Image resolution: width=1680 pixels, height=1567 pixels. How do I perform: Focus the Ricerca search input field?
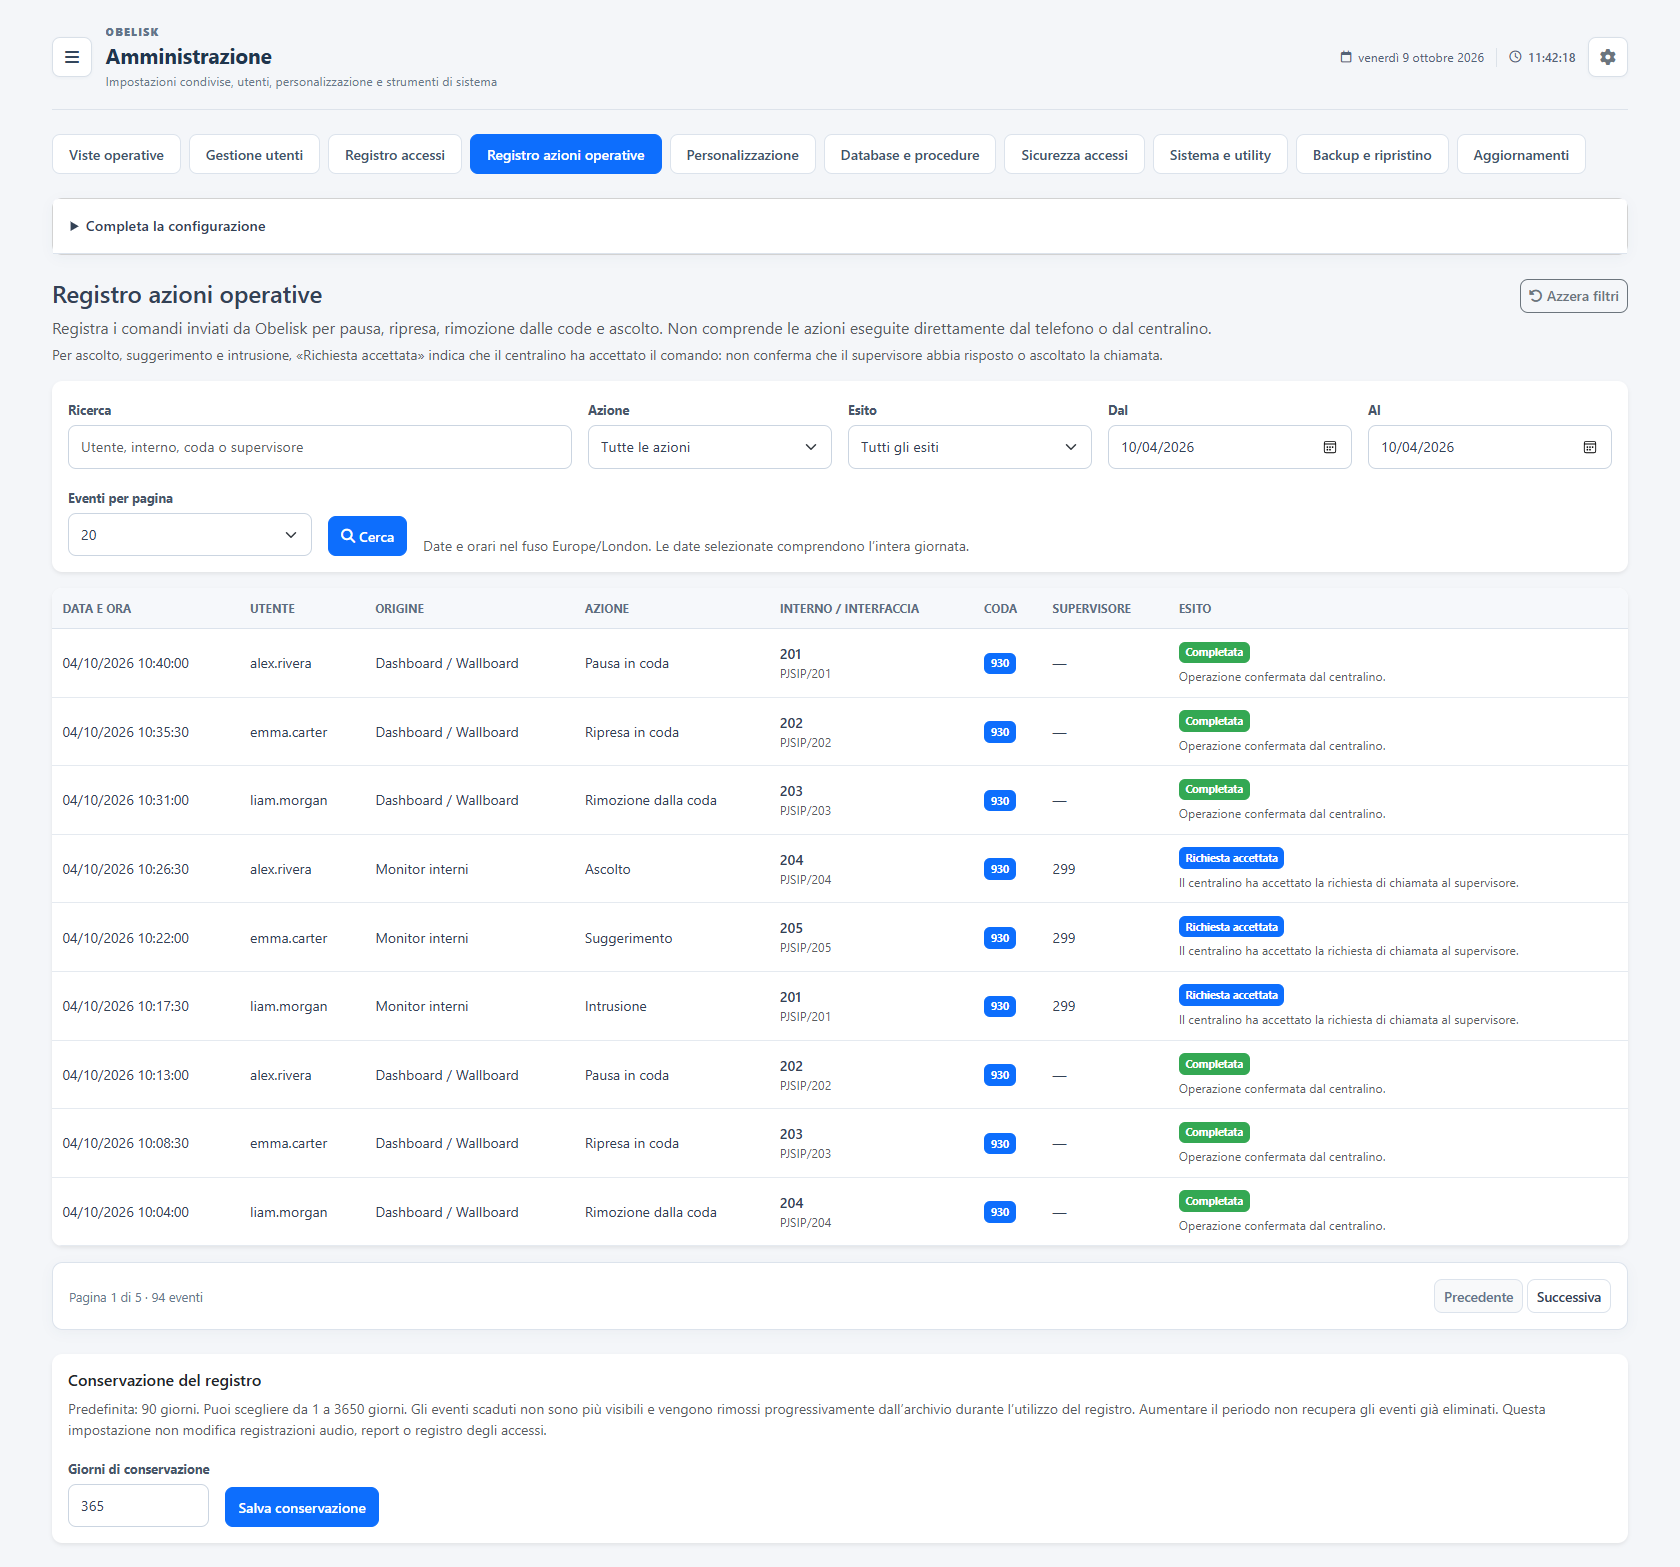click(320, 447)
